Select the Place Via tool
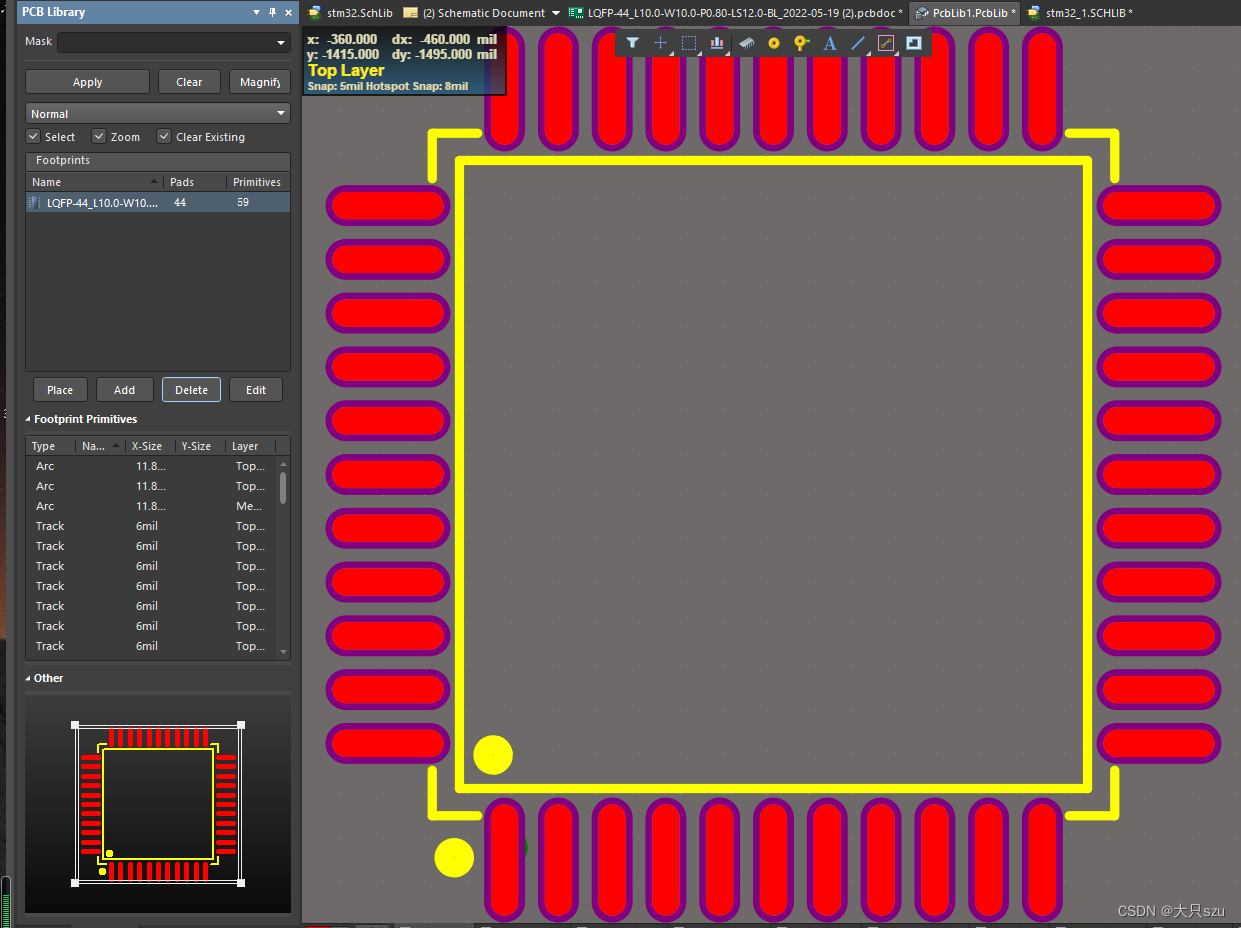Image resolution: width=1241 pixels, height=928 pixels. click(x=801, y=43)
